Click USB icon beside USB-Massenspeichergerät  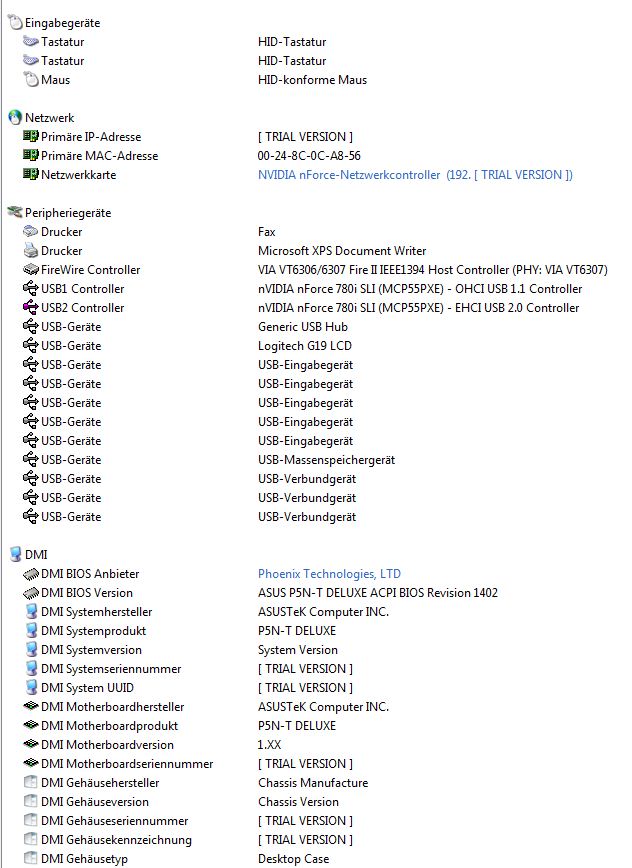tap(30, 459)
